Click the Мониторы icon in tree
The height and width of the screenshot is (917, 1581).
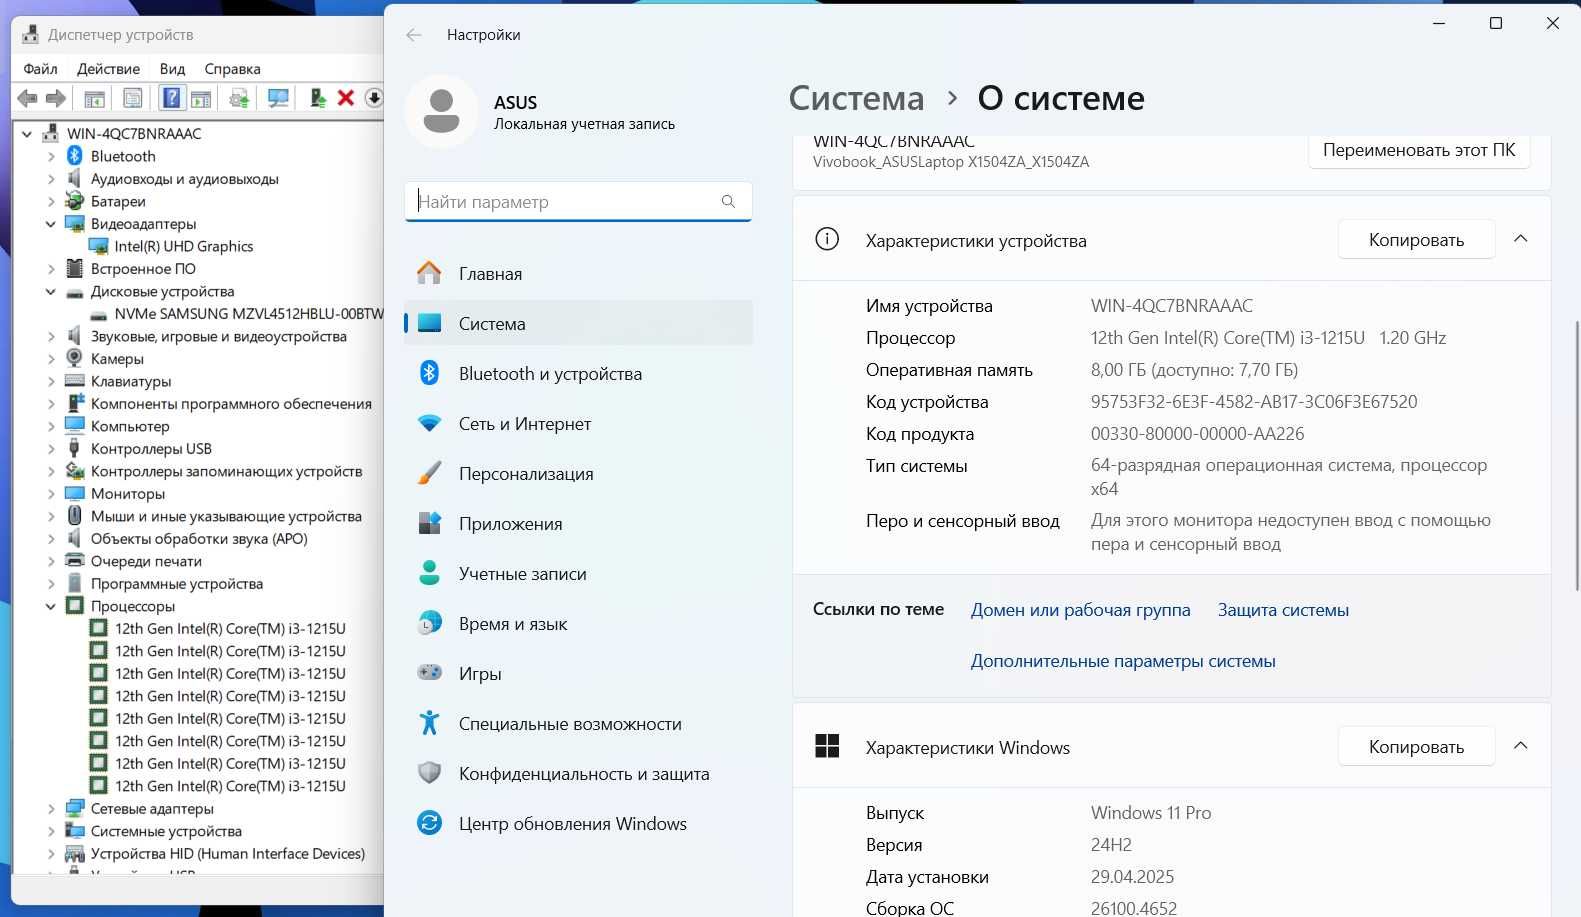[x=74, y=494]
